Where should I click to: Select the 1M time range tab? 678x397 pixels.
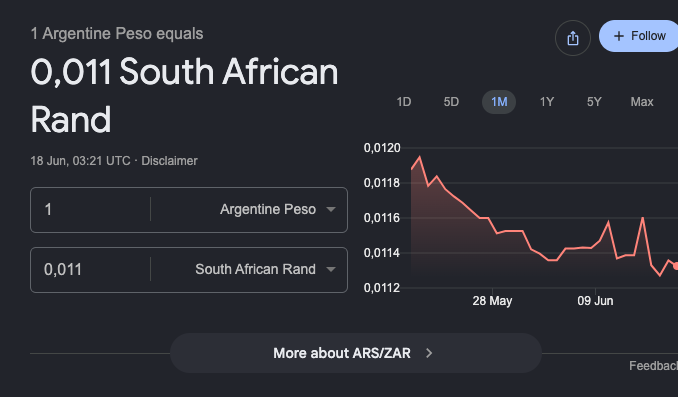[x=499, y=102]
